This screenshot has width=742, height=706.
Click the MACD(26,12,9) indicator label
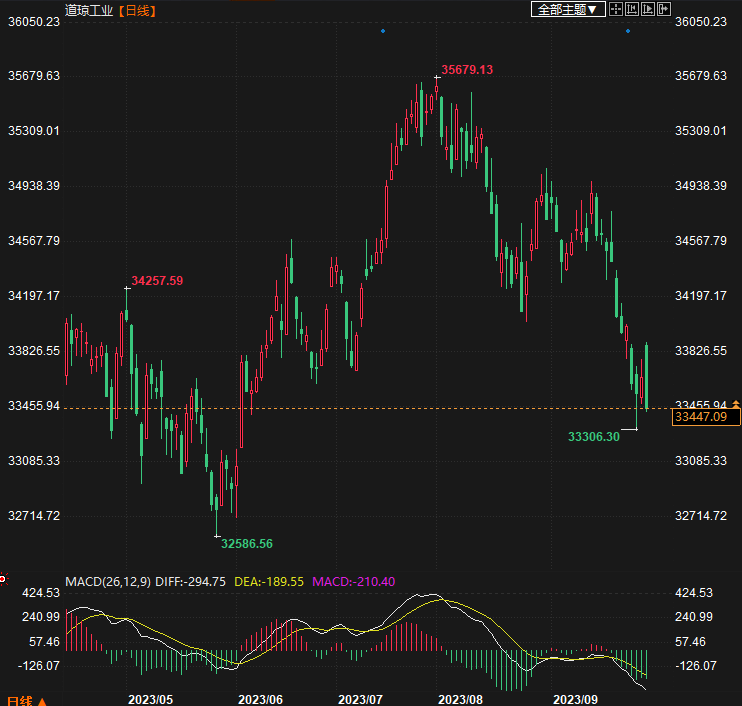click(x=108, y=581)
